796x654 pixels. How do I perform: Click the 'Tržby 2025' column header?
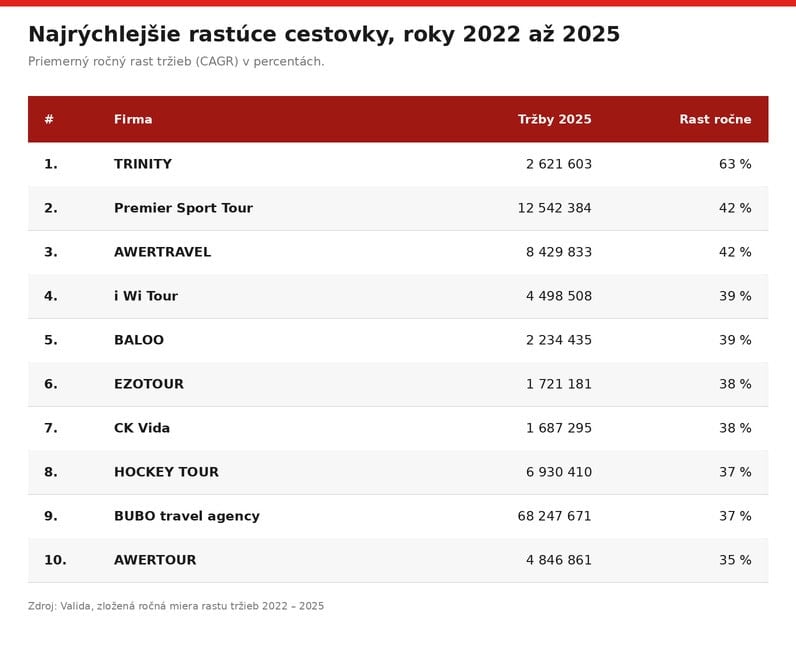coord(554,119)
